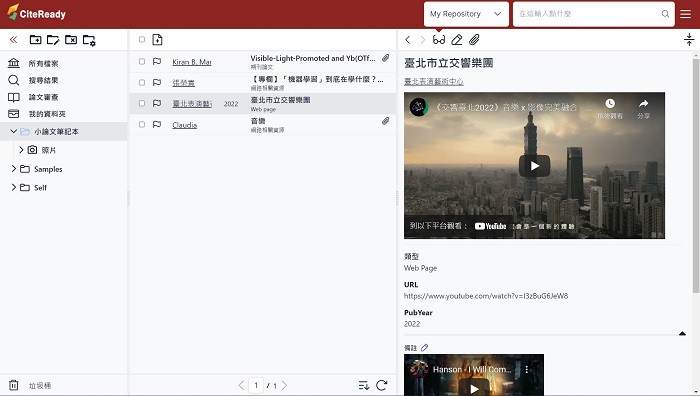Collapse the left sidebar with double chevron
This screenshot has height=396, width=700.
click(x=13, y=40)
